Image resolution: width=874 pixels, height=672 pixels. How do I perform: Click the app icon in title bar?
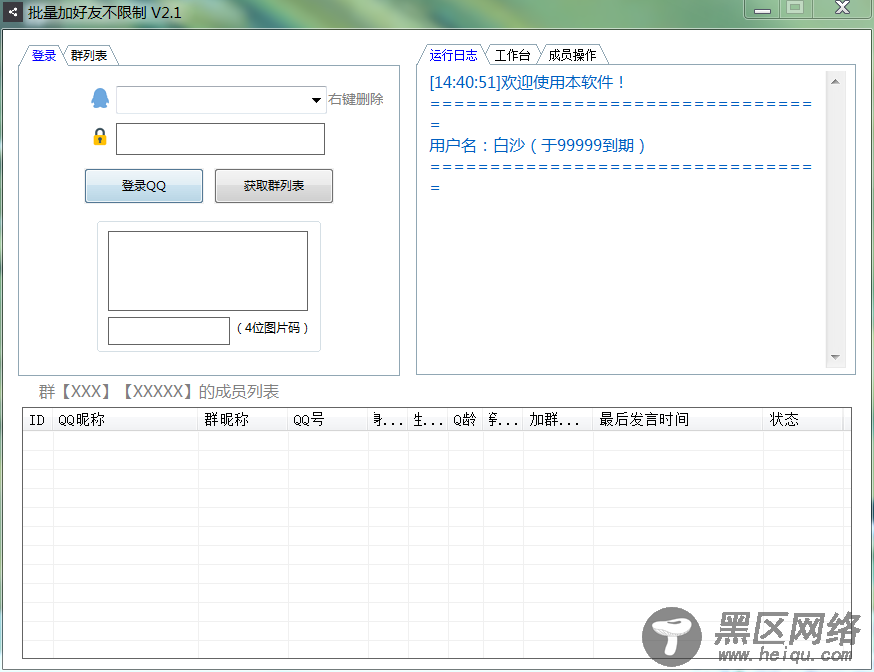13,11
